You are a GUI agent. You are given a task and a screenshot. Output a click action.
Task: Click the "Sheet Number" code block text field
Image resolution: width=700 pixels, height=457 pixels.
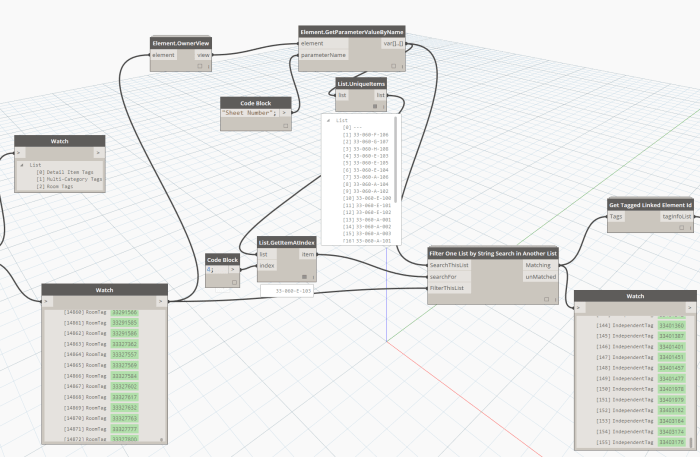tap(250, 114)
